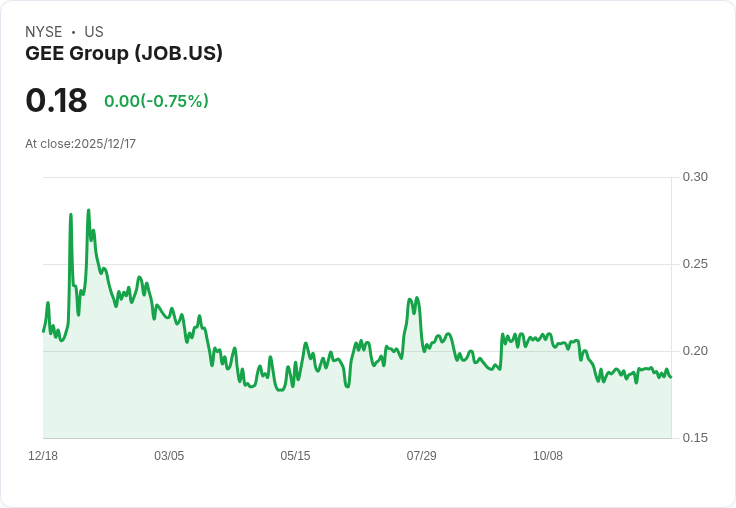The height and width of the screenshot is (508, 736).
Task: Click the 03/05 x-axis date label
Action: [169, 456]
